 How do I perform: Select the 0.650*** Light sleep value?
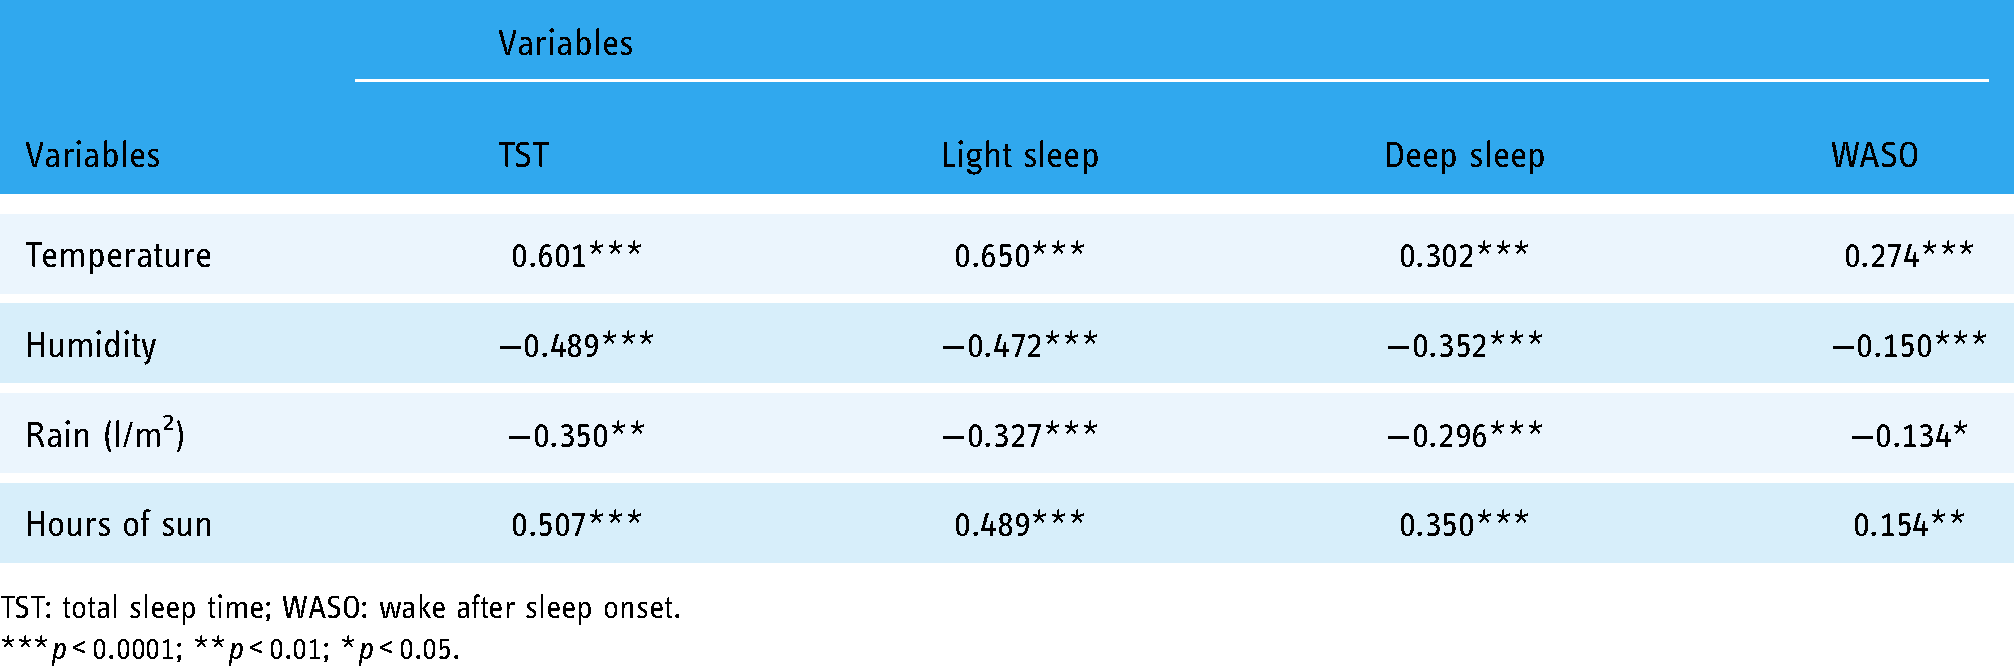pyautogui.click(x=1020, y=255)
